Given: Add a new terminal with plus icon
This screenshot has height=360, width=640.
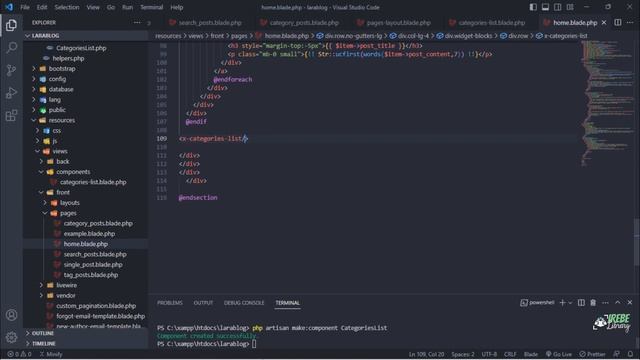Looking at the screenshot, I should coord(562,302).
